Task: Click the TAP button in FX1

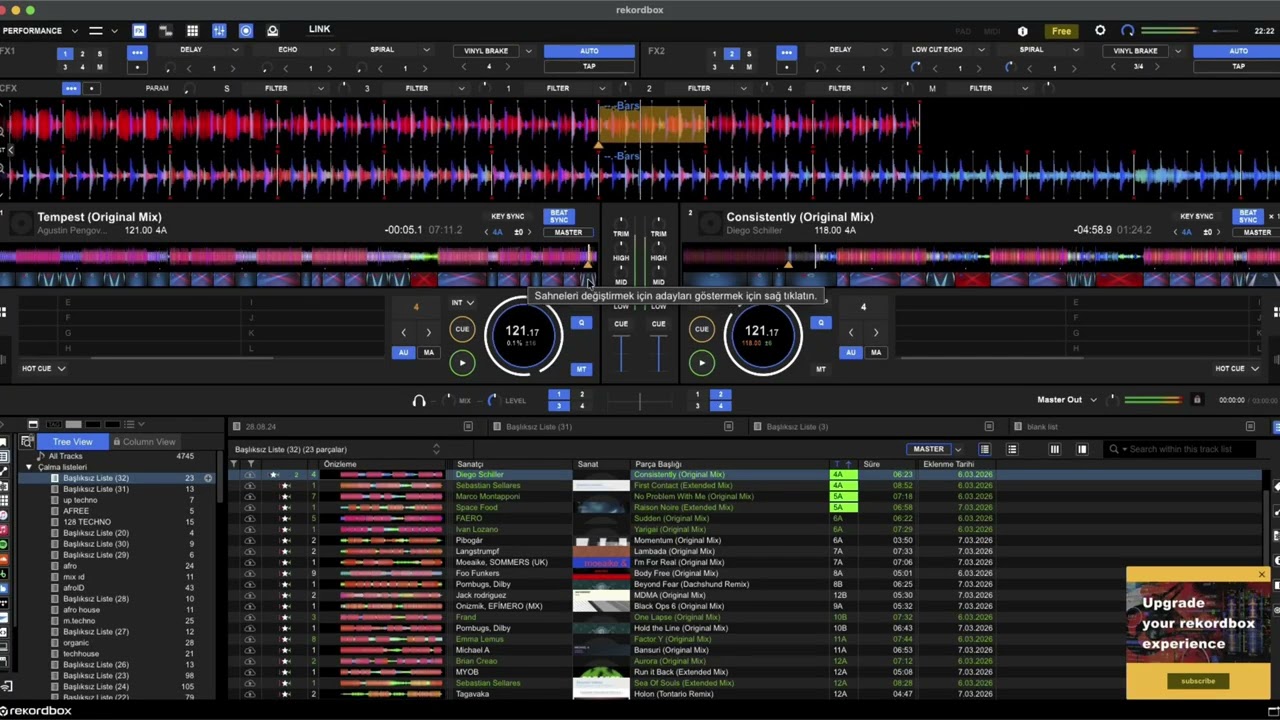Action: (x=589, y=67)
